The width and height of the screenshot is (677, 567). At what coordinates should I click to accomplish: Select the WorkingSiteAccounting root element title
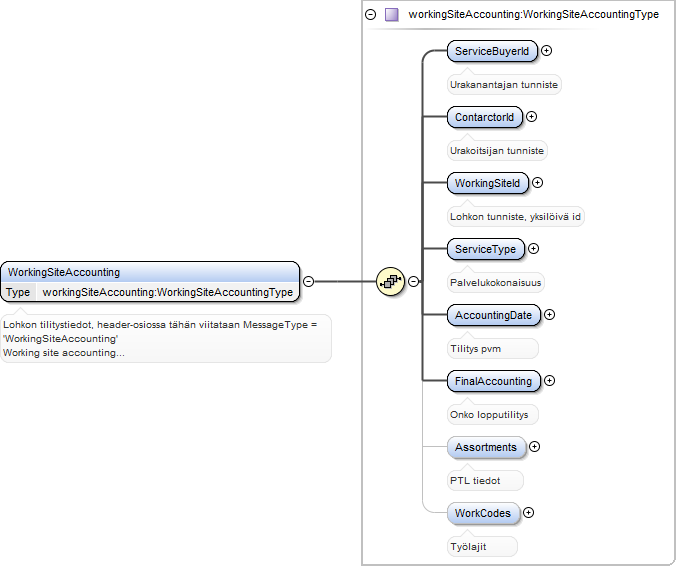(x=64, y=272)
